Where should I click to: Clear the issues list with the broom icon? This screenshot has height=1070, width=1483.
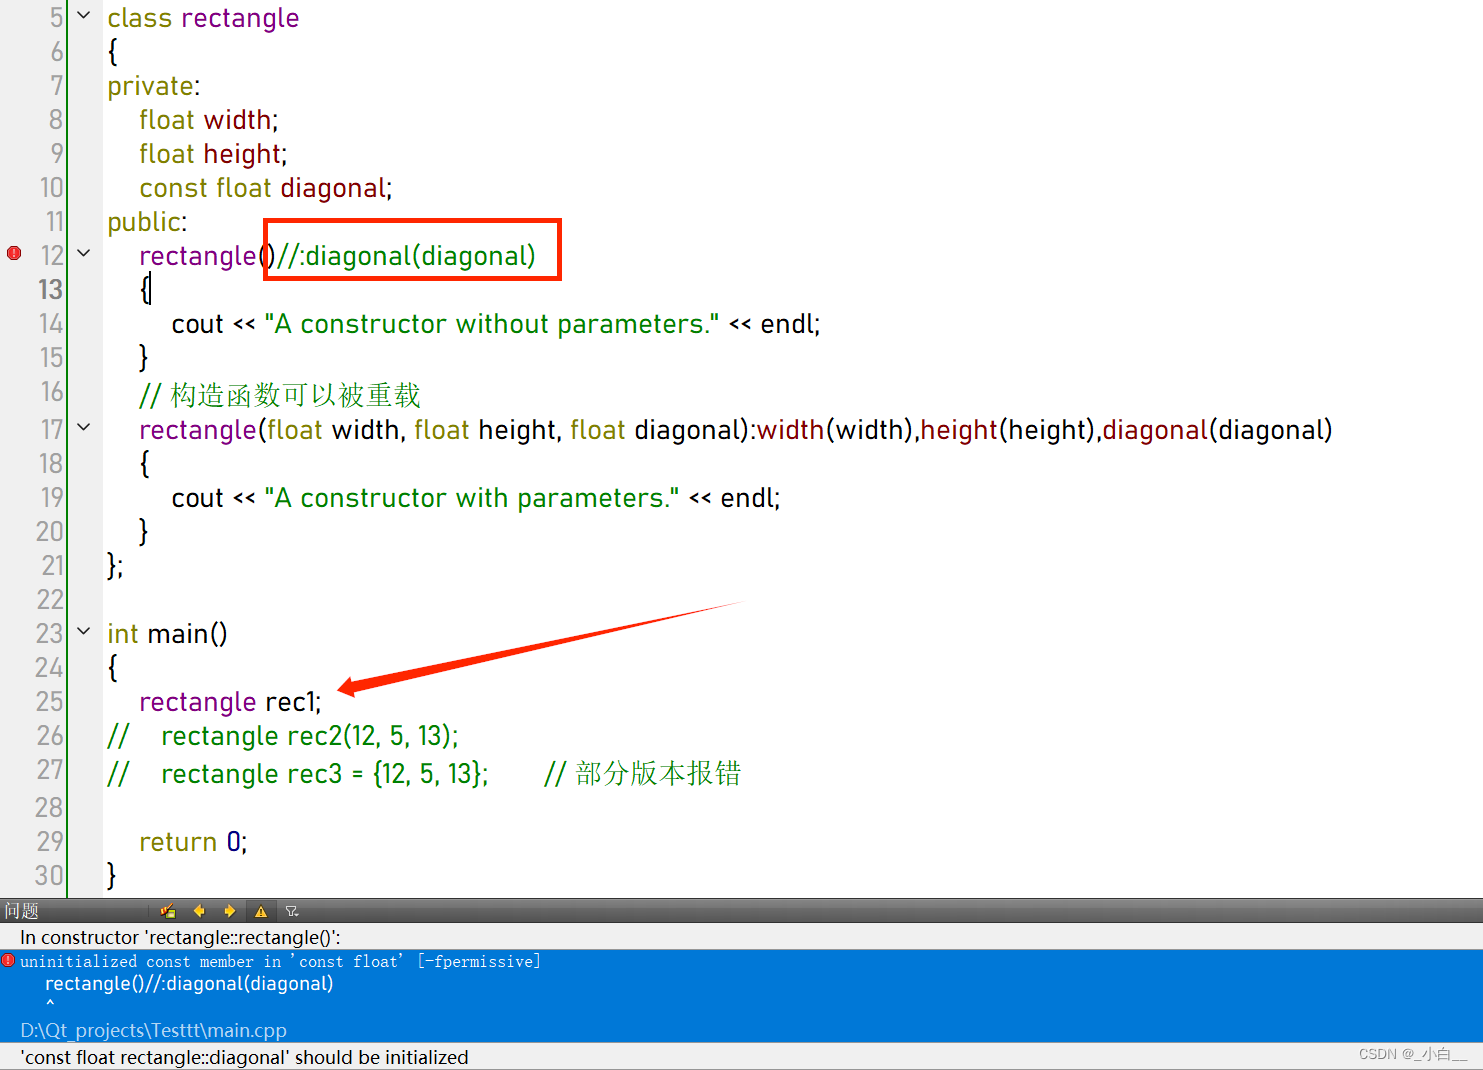[168, 911]
